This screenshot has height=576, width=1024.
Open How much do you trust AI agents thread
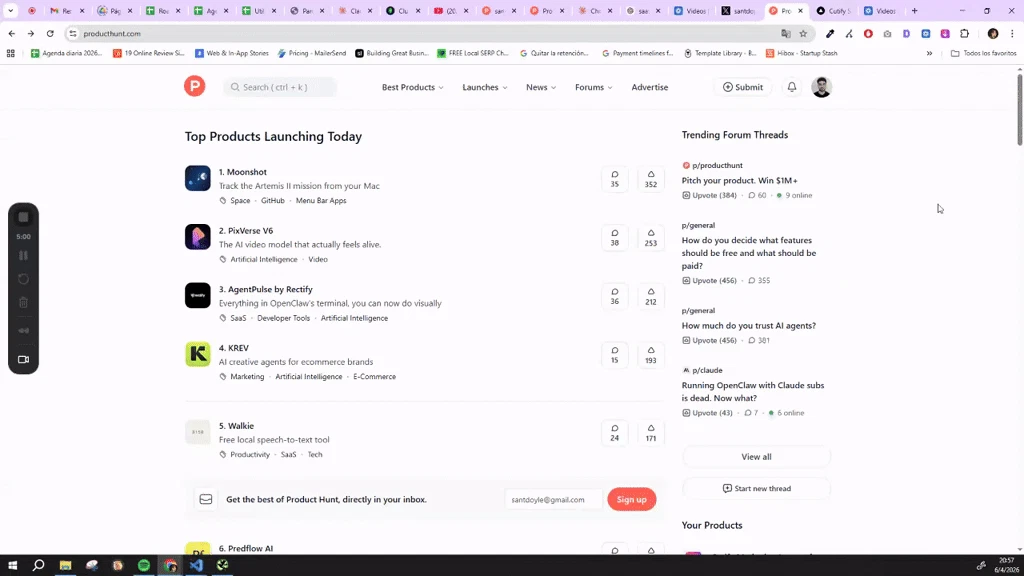pyautogui.click(x=748, y=325)
